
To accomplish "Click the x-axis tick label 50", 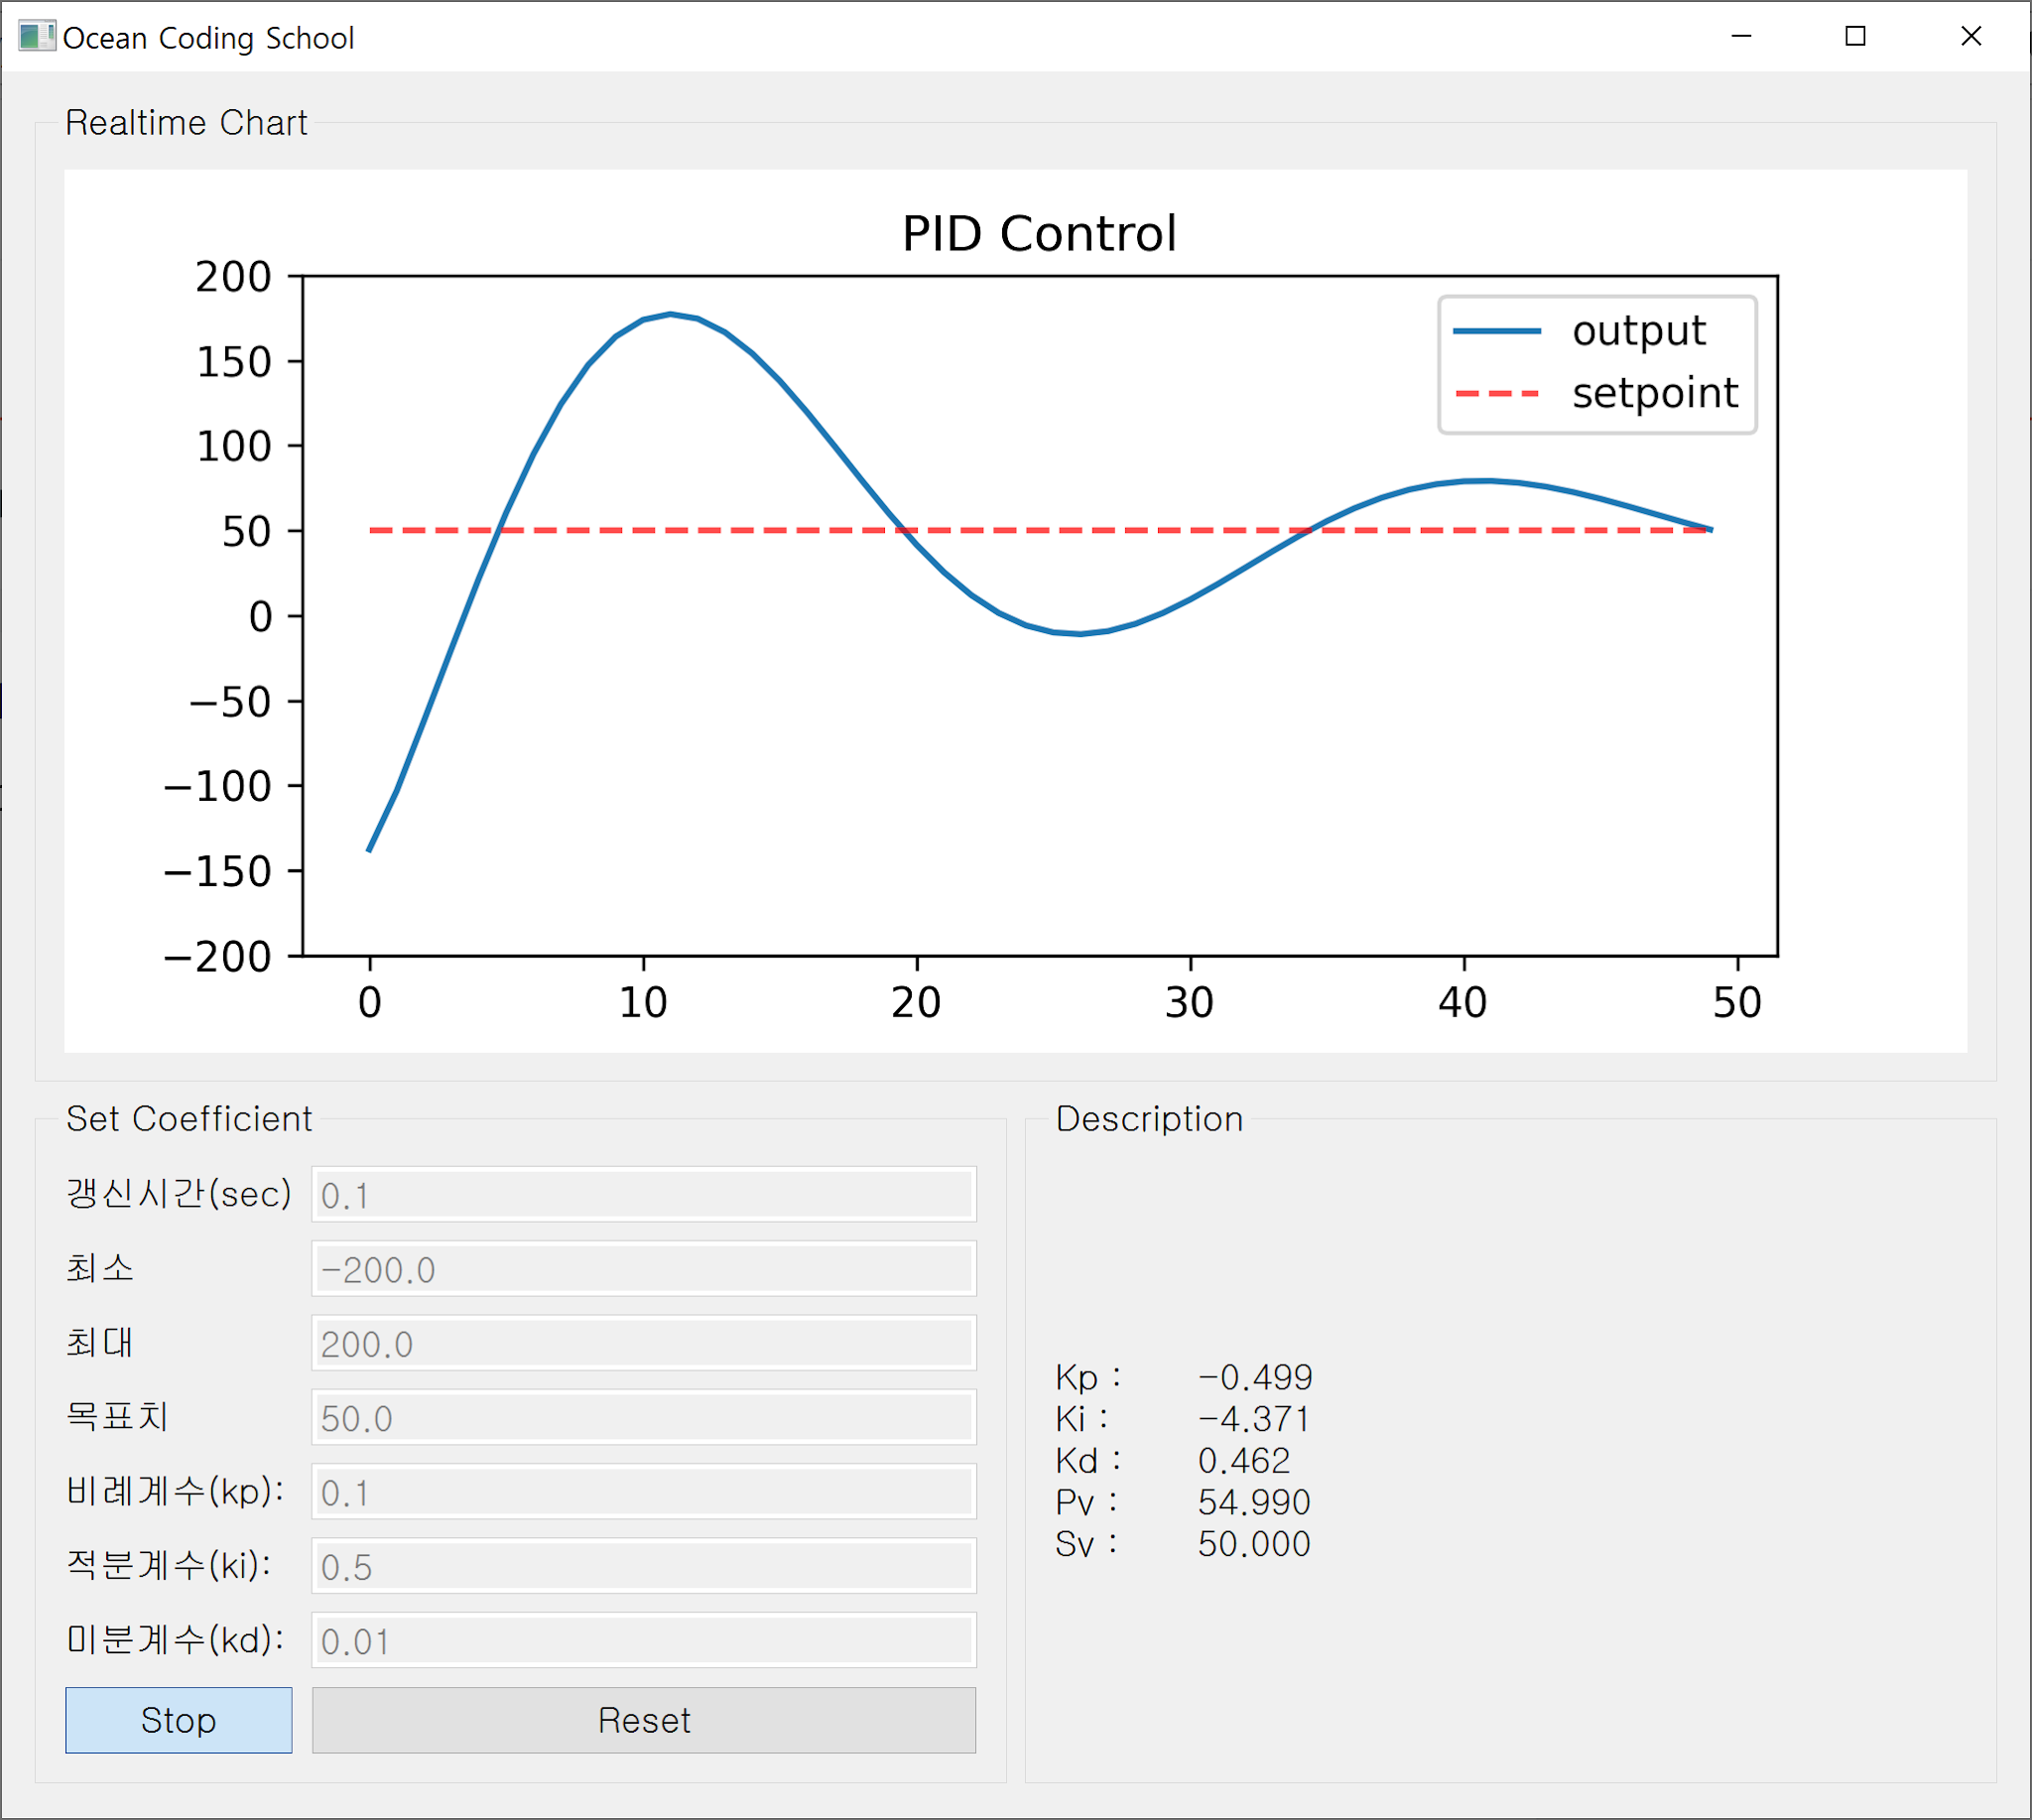I will point(1737,1003).
